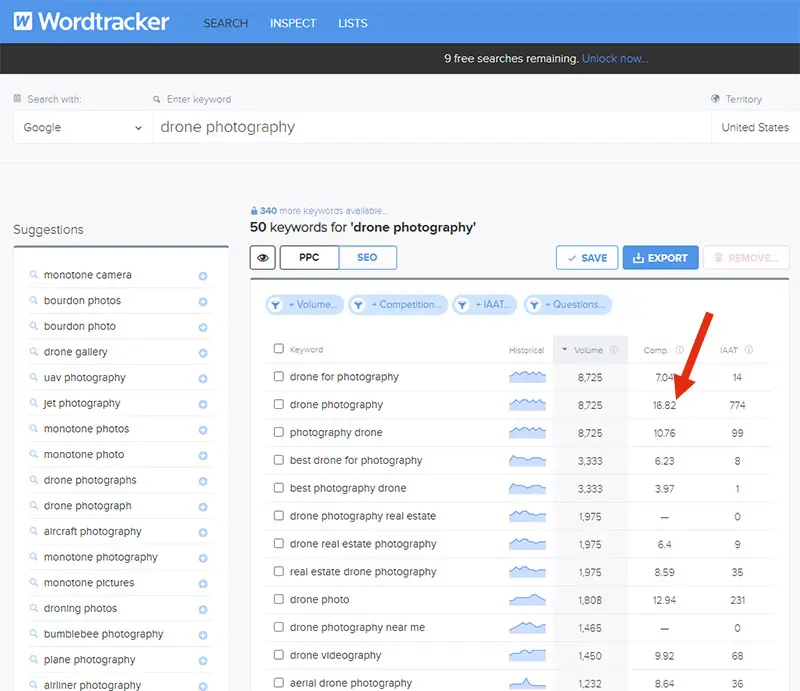
Task: Add 'drone gallery' suggestion via plus icon
Action: pos(203,353)
